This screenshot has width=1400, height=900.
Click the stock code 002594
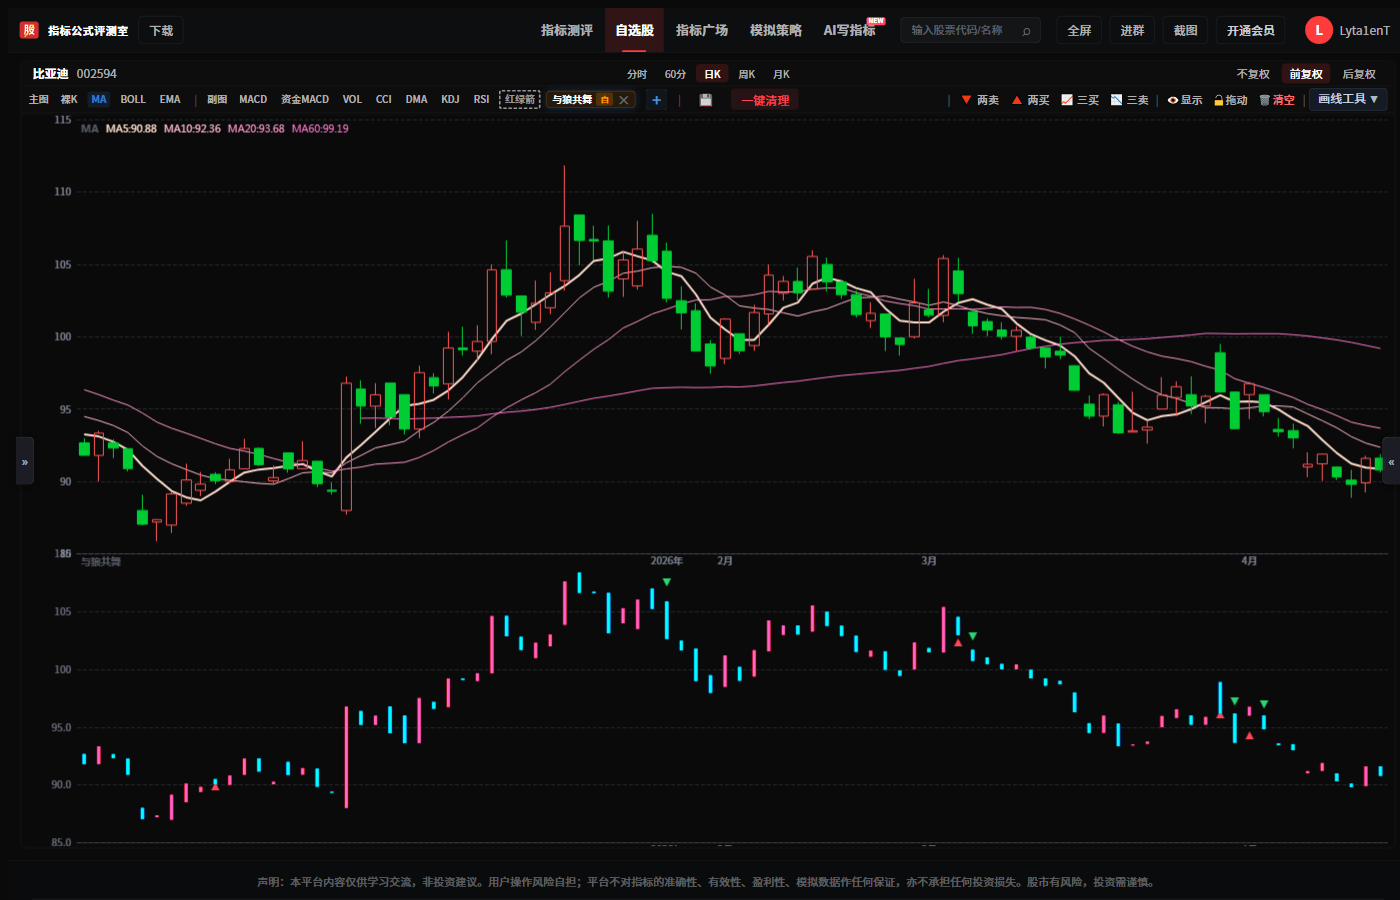tap(97, 74)
